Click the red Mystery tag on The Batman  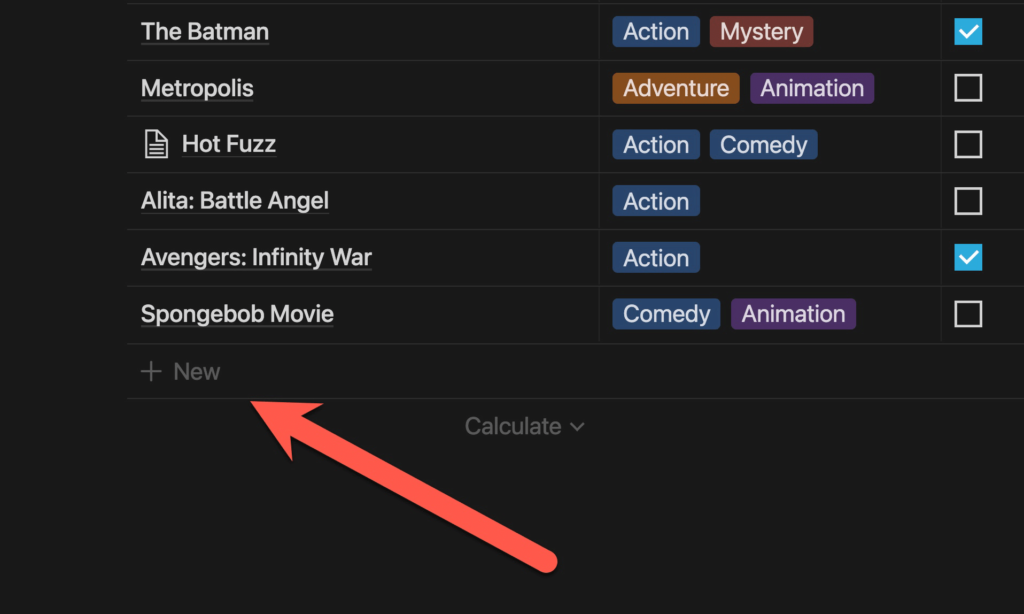(x=761, y=32)
